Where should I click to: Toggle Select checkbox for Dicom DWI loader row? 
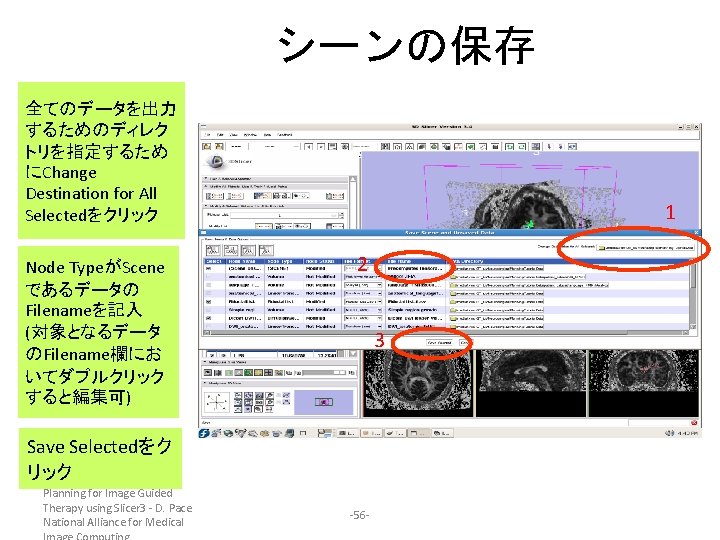point(209,318)
